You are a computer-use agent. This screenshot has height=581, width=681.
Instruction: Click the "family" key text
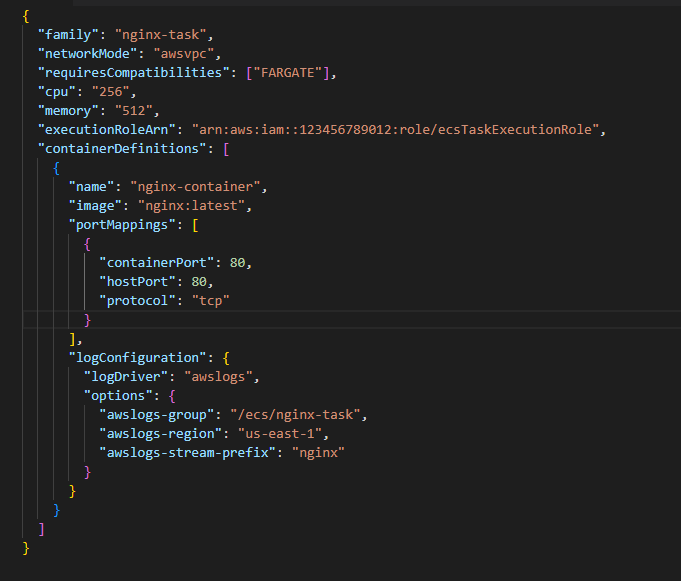point(68,35)
